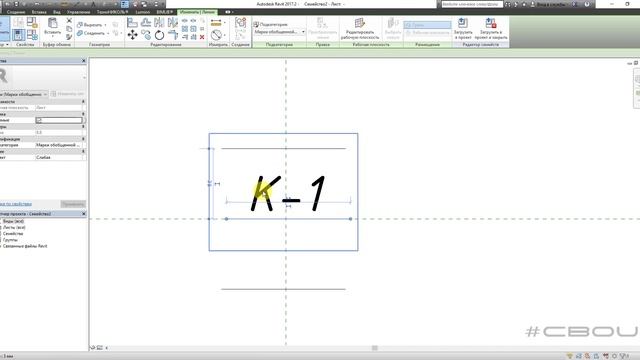
Task: Click the horizontal scrollbar thumb under the drawing
Action: pyautogui.click(x=375, y=348)
